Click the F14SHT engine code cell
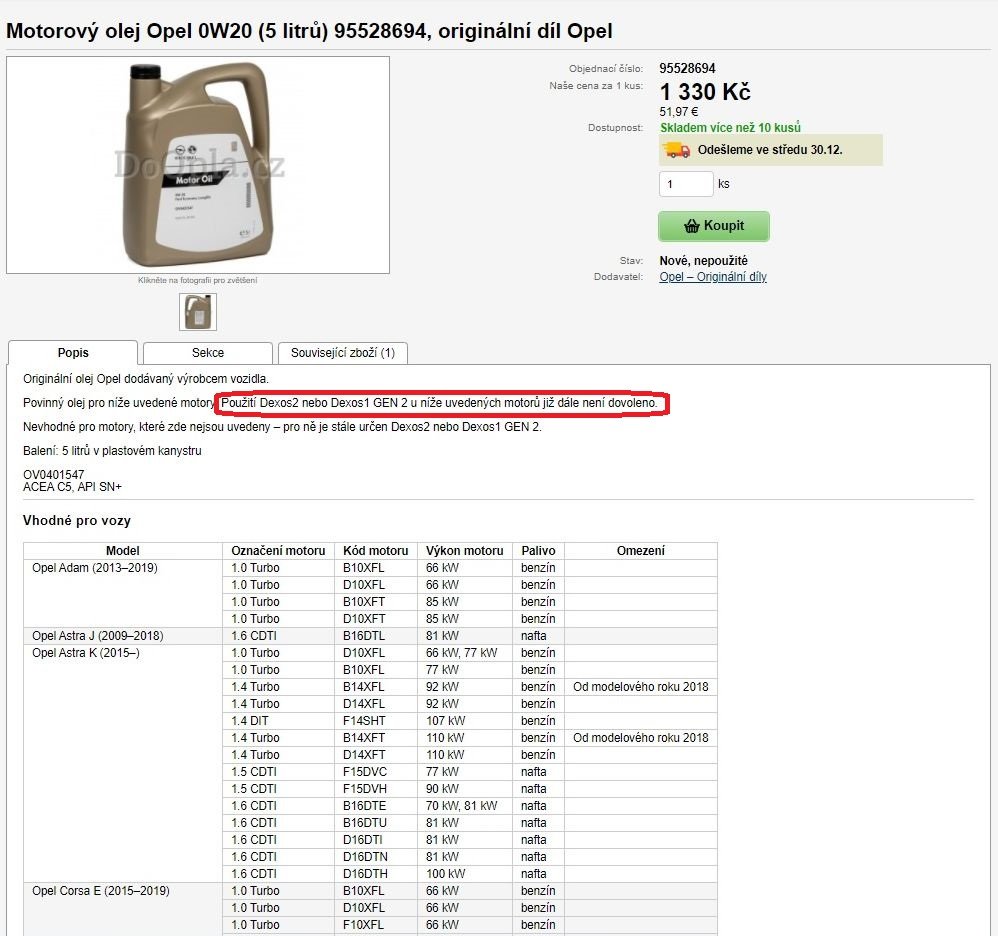 coord(363,721)
